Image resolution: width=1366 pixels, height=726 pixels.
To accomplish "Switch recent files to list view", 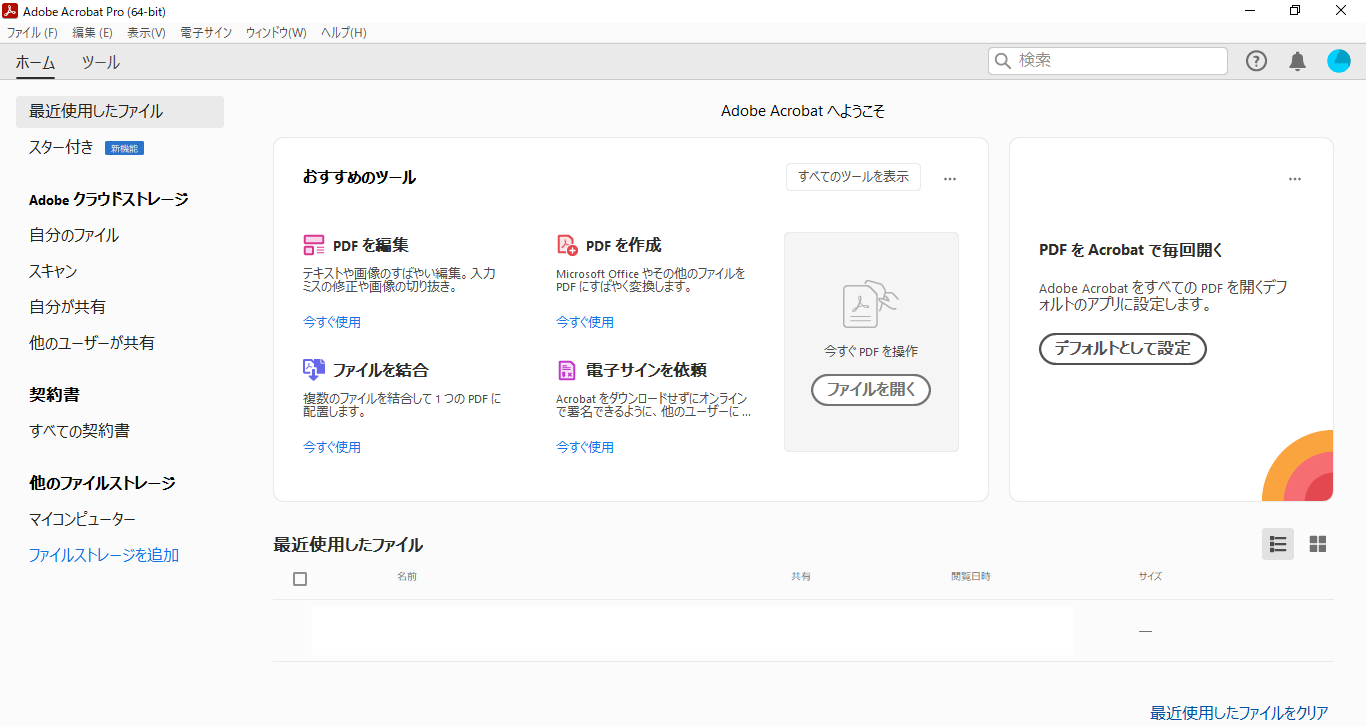I will coord(1278,544).
